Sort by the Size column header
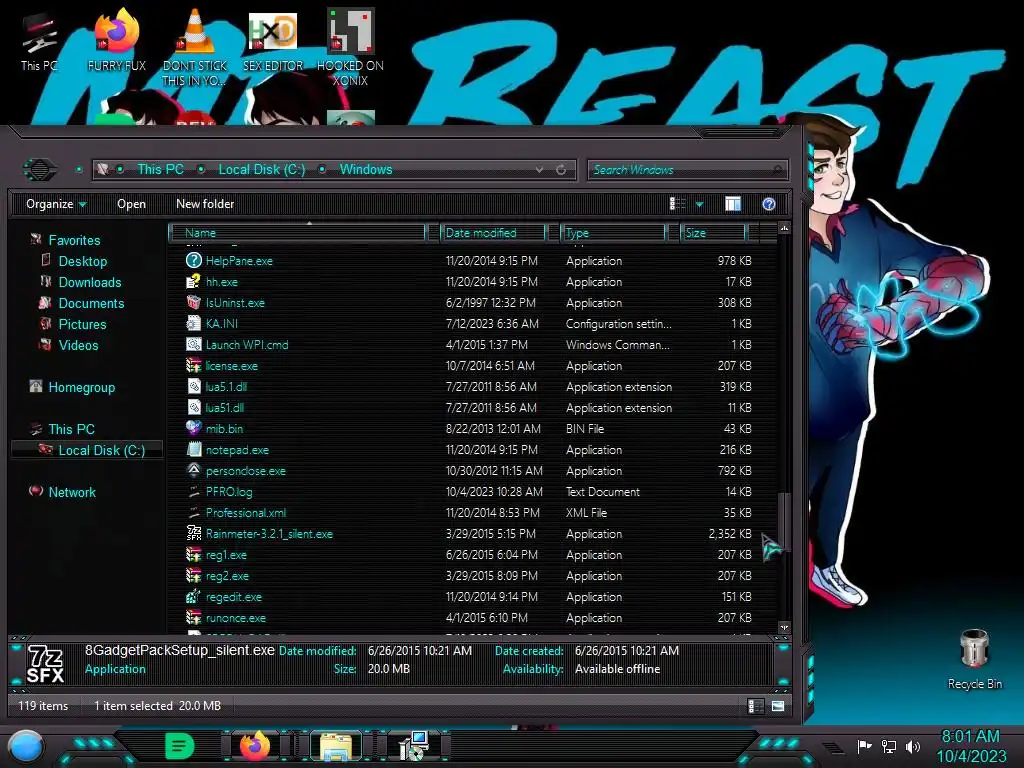 713,233
